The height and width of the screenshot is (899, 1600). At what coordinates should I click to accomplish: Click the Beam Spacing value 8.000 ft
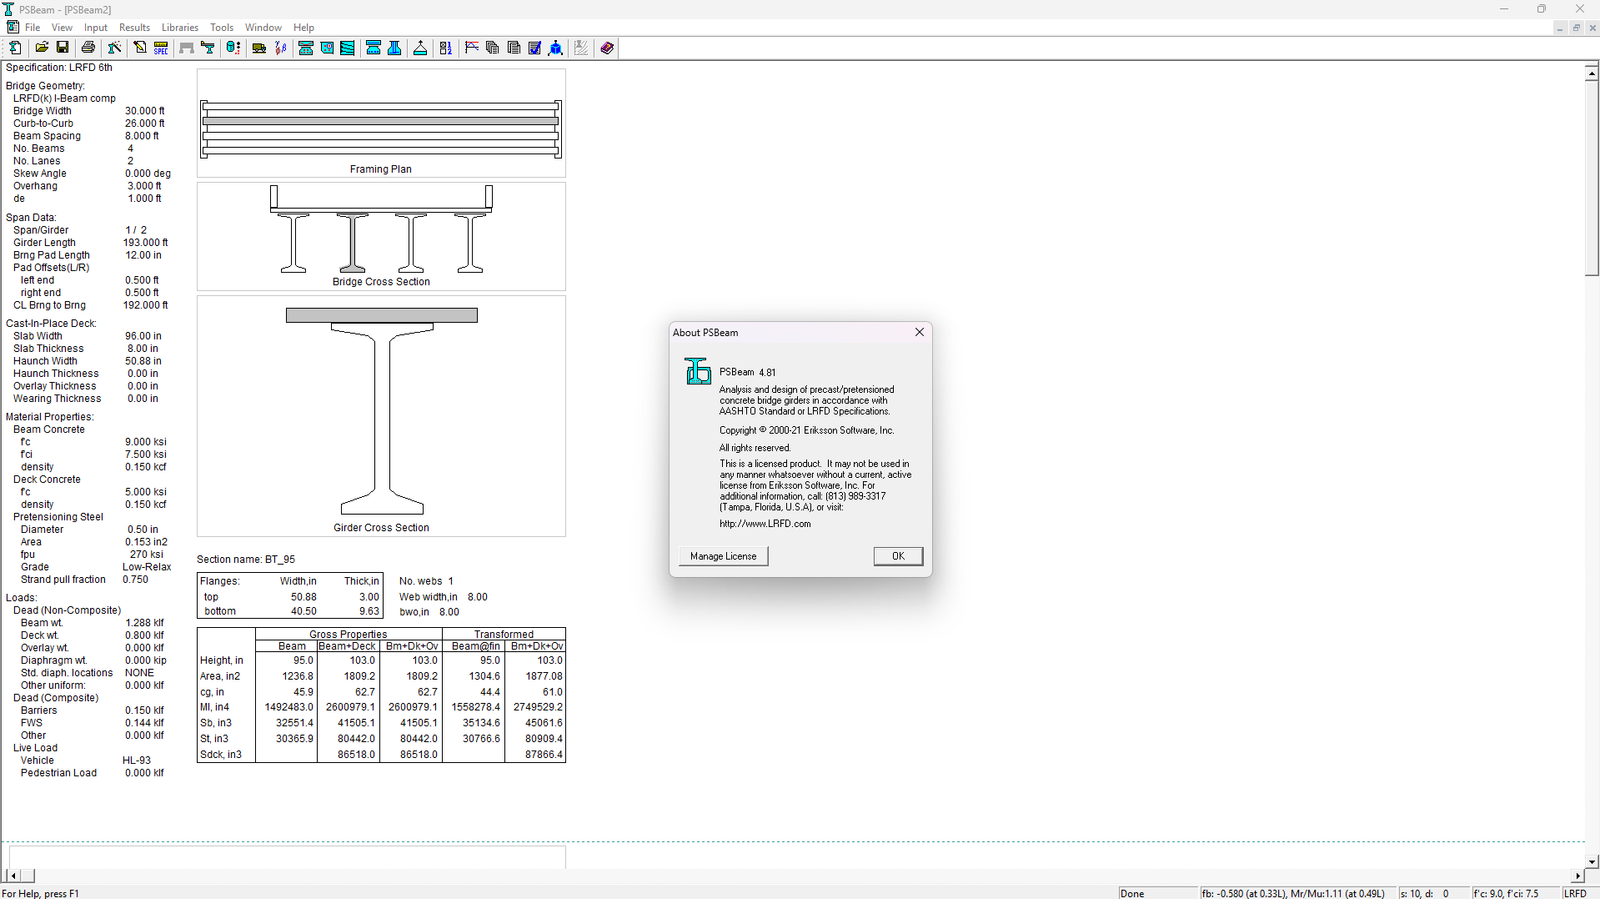tap(141, 136)
